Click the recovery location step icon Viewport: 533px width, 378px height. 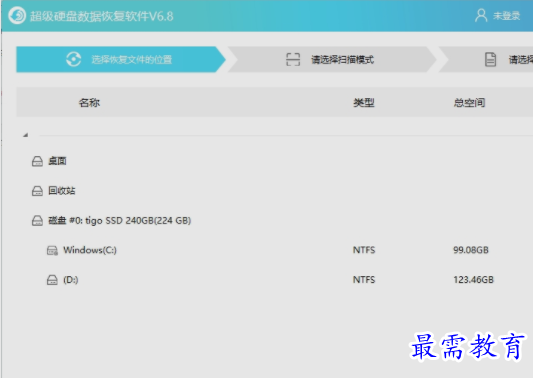pyautogui.click(x=74, y=59)
